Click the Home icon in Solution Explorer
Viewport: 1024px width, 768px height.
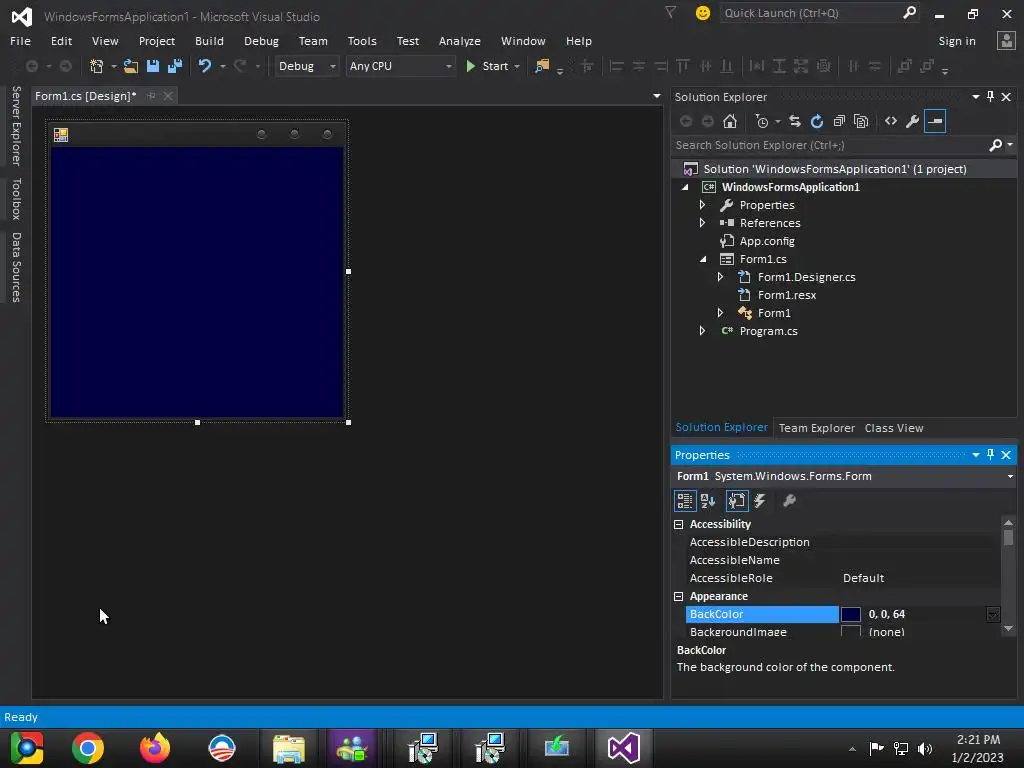pos(730,121)
